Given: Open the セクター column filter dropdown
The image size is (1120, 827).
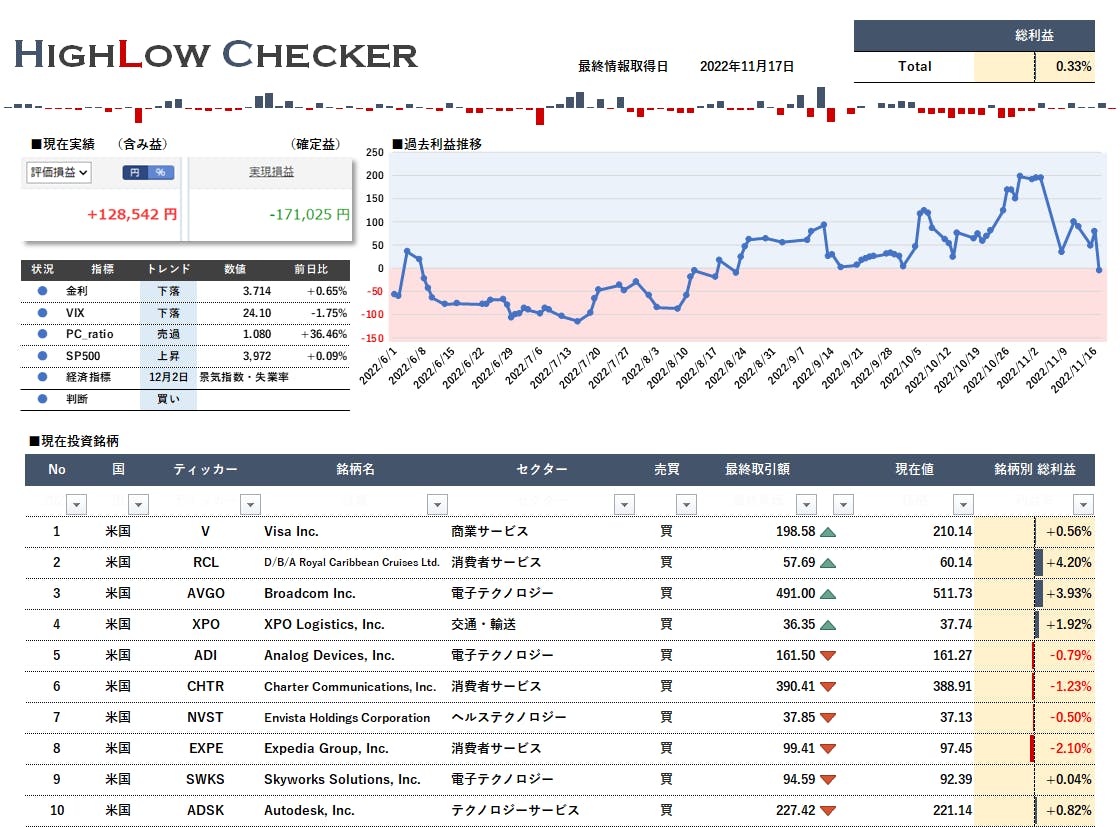Looking at the screenshot, I should [x=624, y=505].
